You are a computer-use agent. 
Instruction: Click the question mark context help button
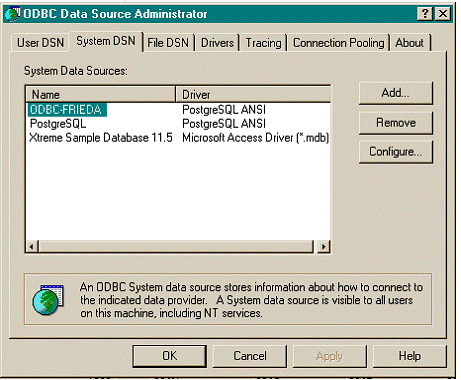tap(425, 14)
